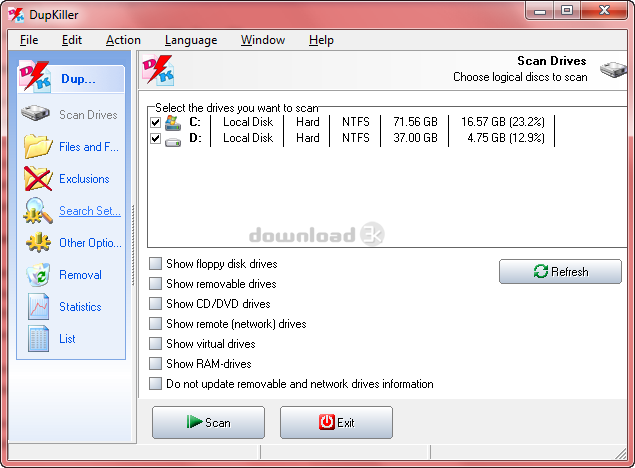Click the 16.57 GB (23.2%) free space value
The image size is (635, 468).
coord(503,122)
